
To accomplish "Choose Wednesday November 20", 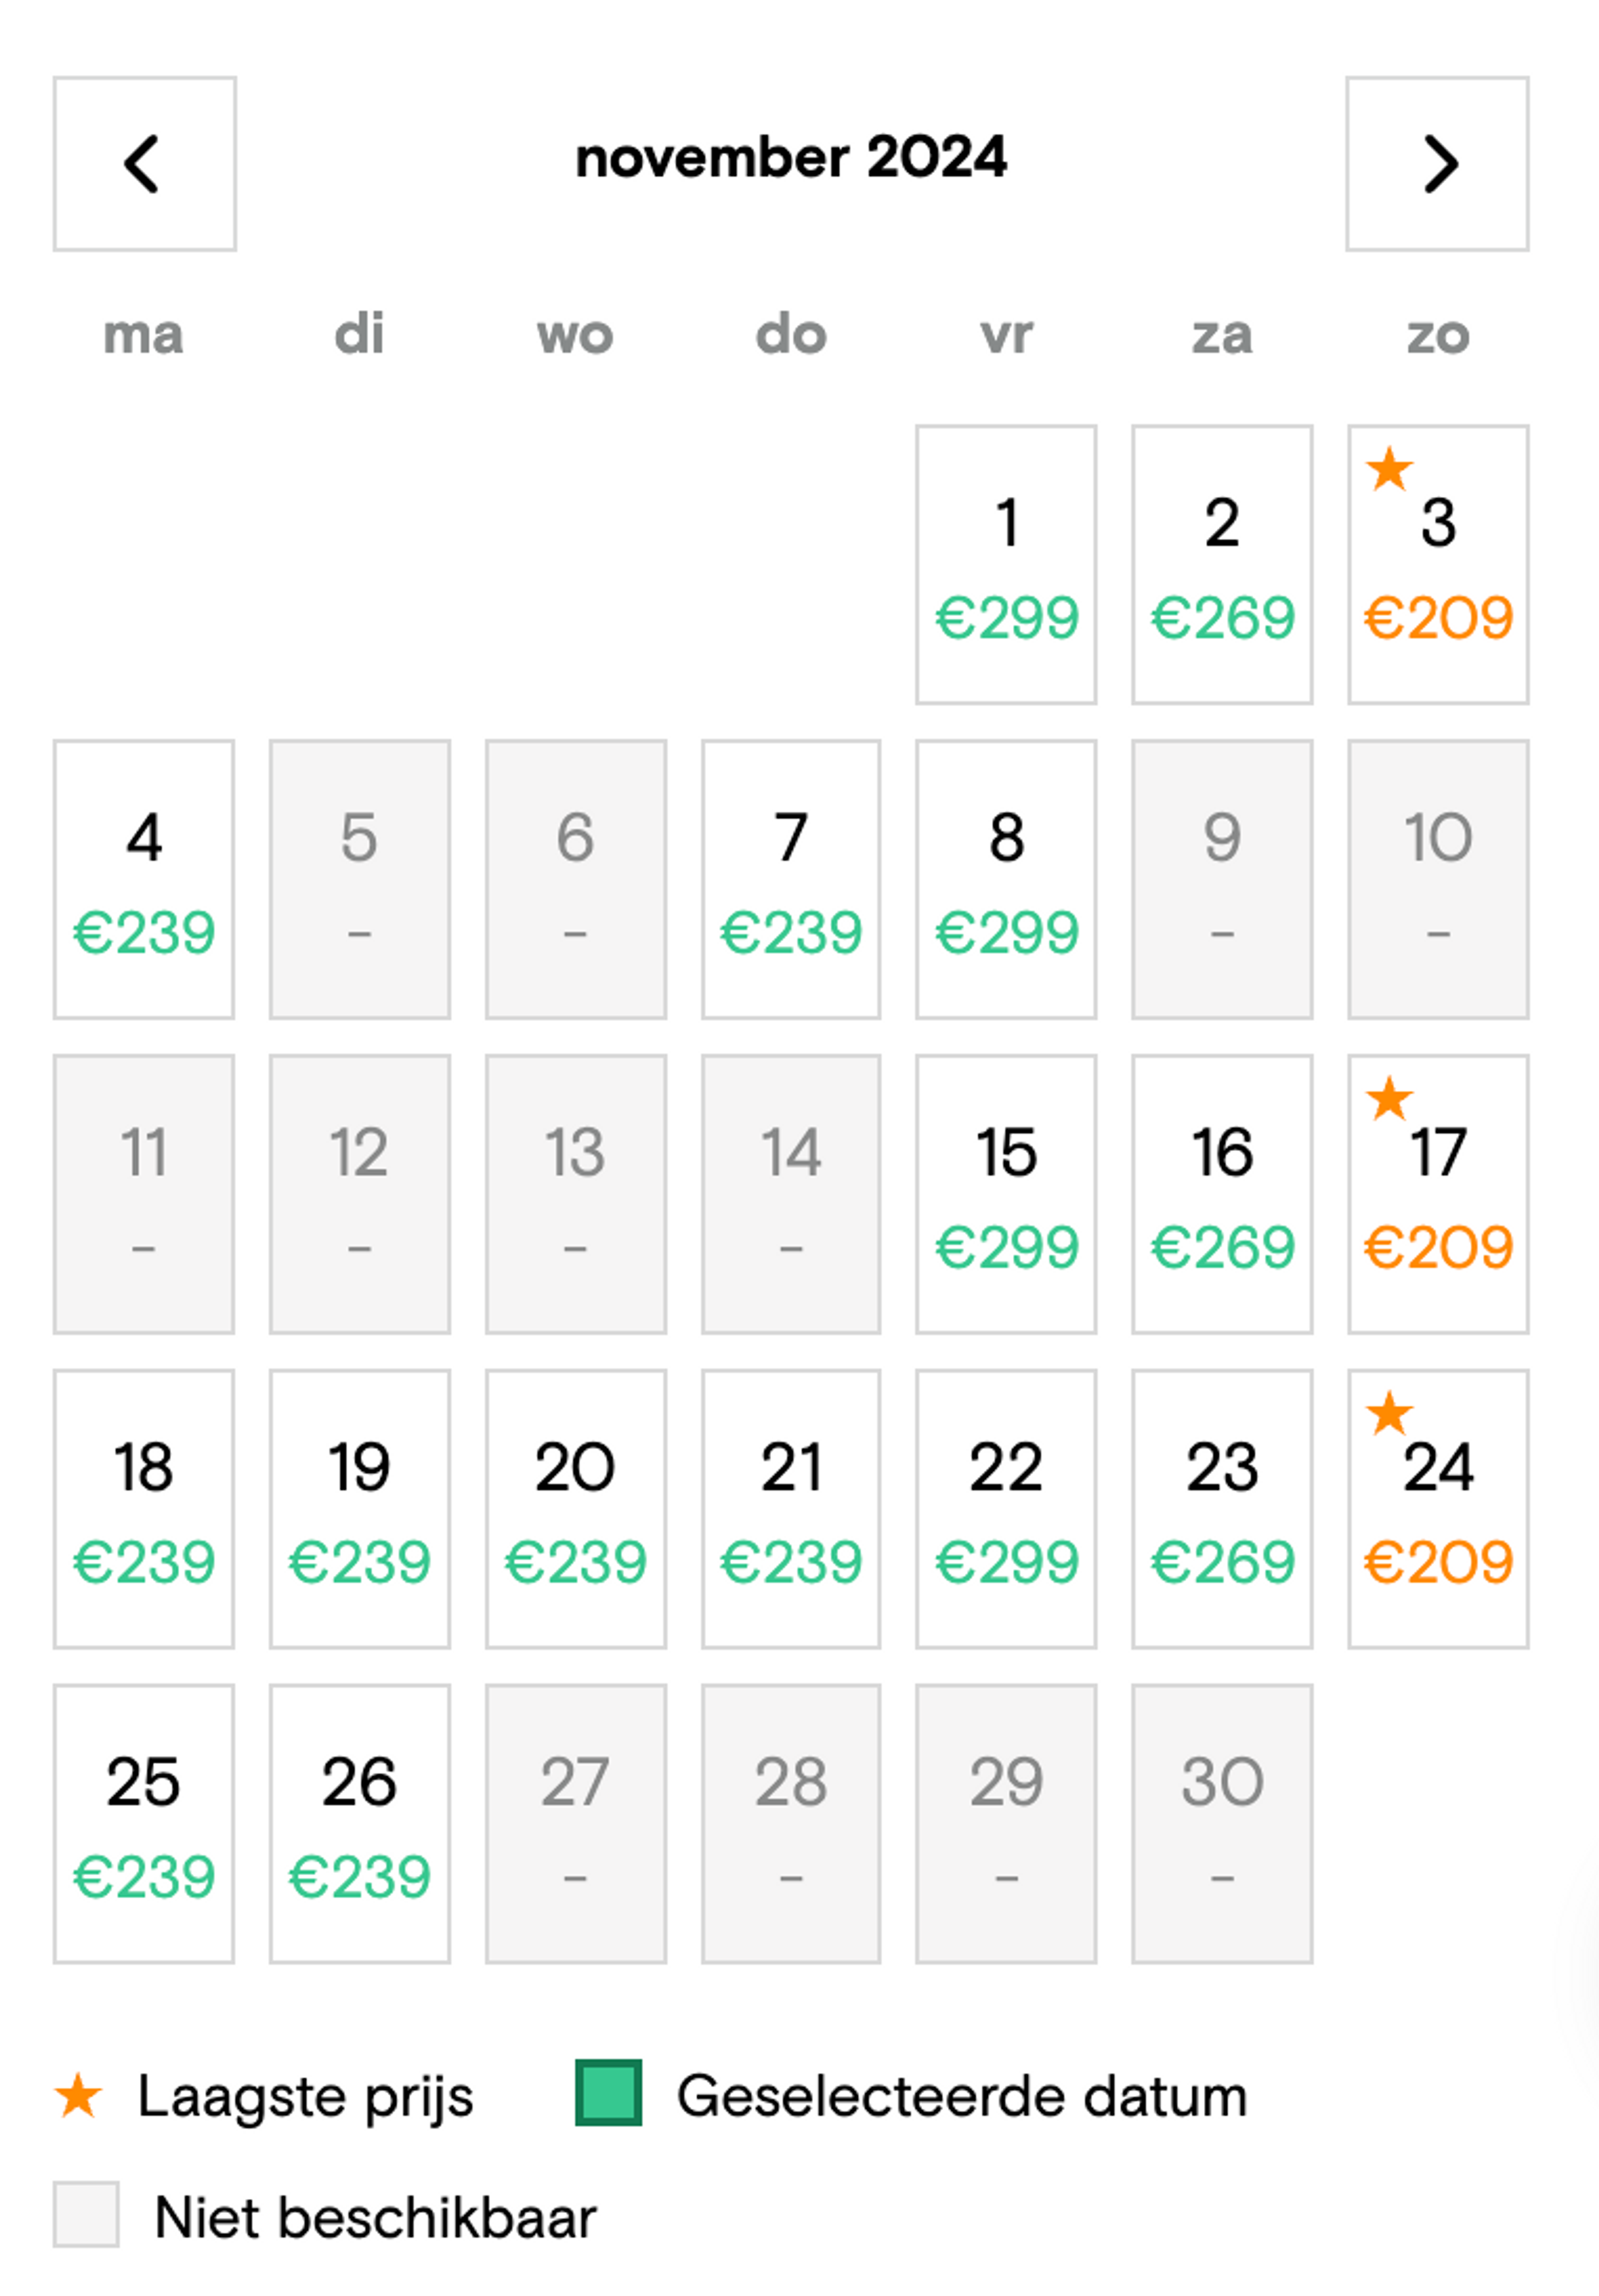I will pos(575,1509).
